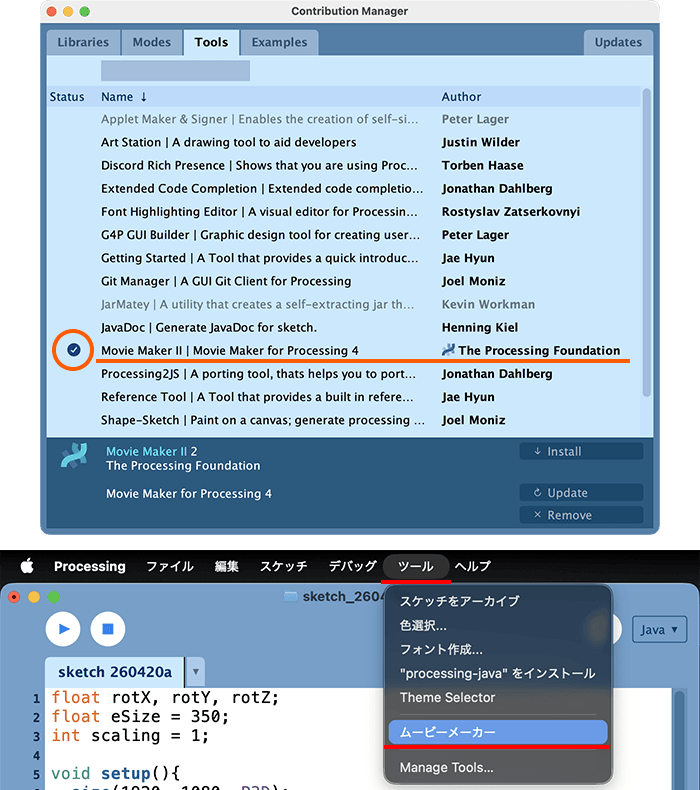Select the Extended Code Completion row
Screen dimensions: 700x790
coord(343,189)
